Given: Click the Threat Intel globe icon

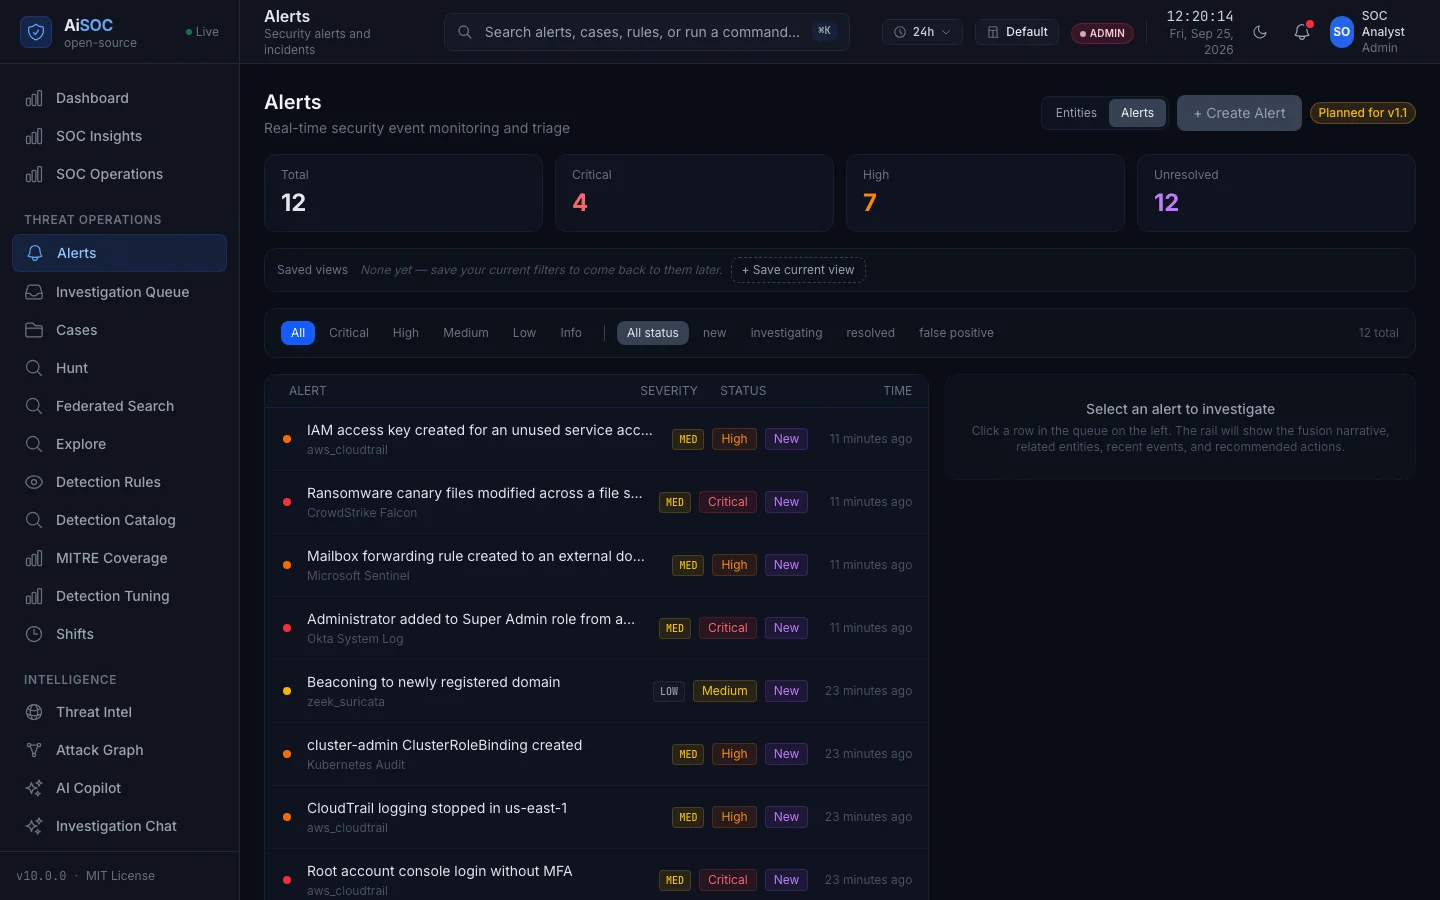Looking at the screenshot, I should (34, 712).
